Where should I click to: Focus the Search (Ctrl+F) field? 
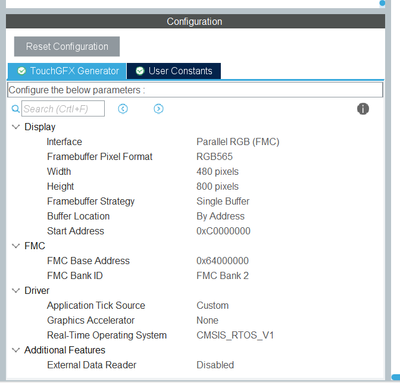[x=63, y=109]
